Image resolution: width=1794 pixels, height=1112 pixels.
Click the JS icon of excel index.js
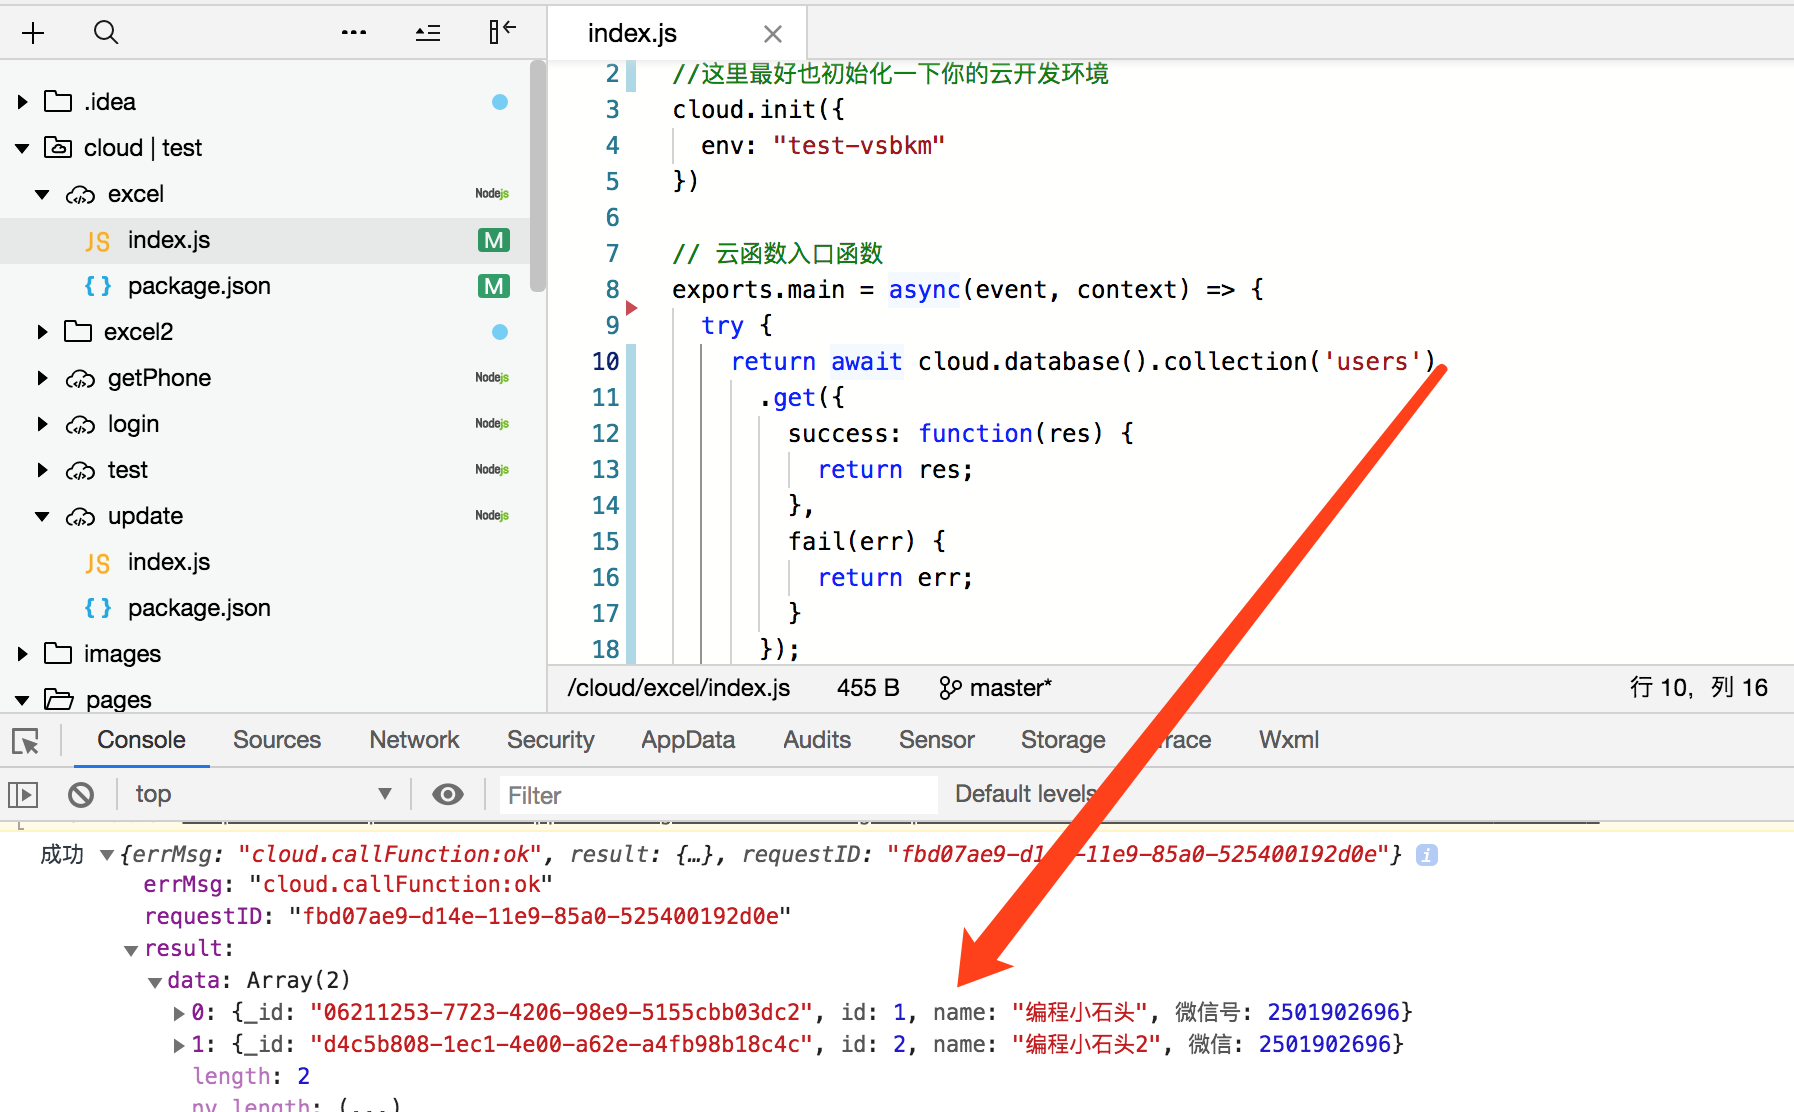pos(98,241)
